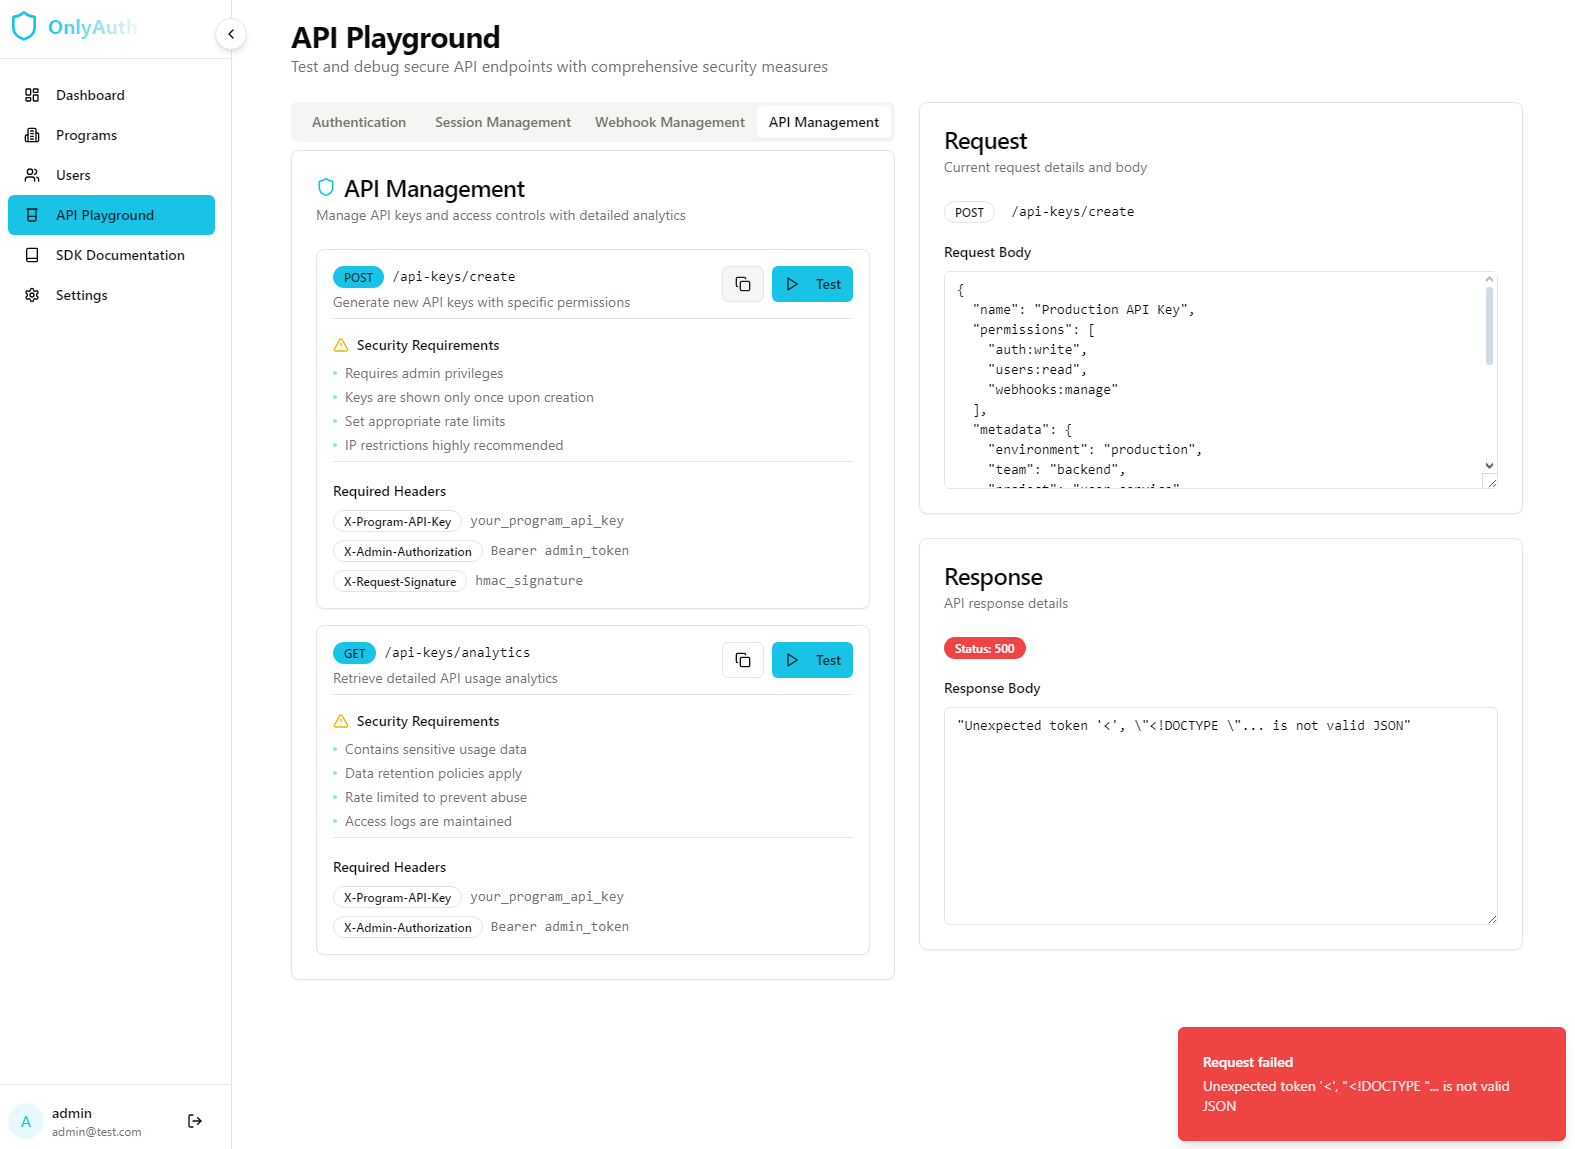Open the Users page
This screenshot has height=1149, width=1575.
coord(111,175)
